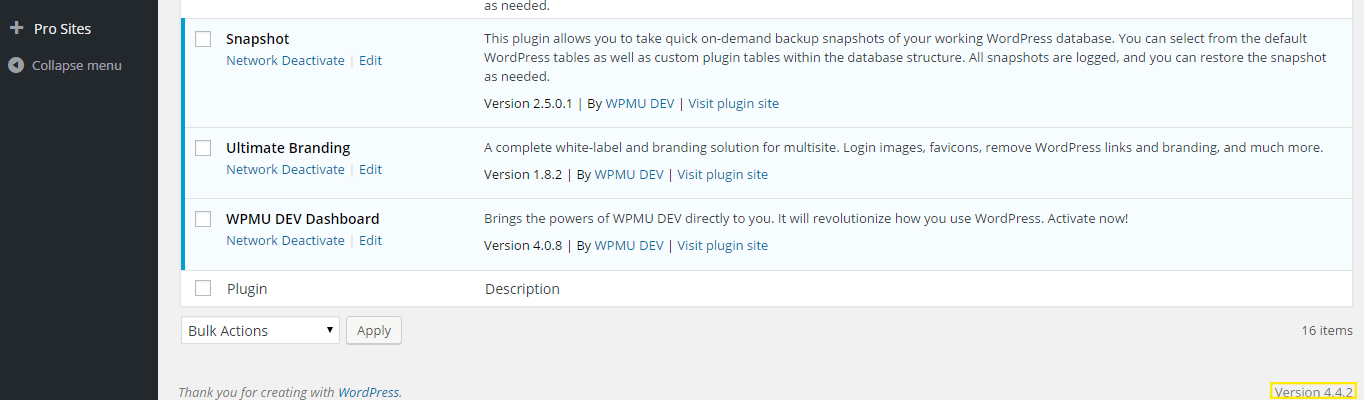Image resolution: width=1364 pixels, height=400 pixels.
Task: Select the Ultimate Branding plugin checkbox
Action: click(203, 148)
